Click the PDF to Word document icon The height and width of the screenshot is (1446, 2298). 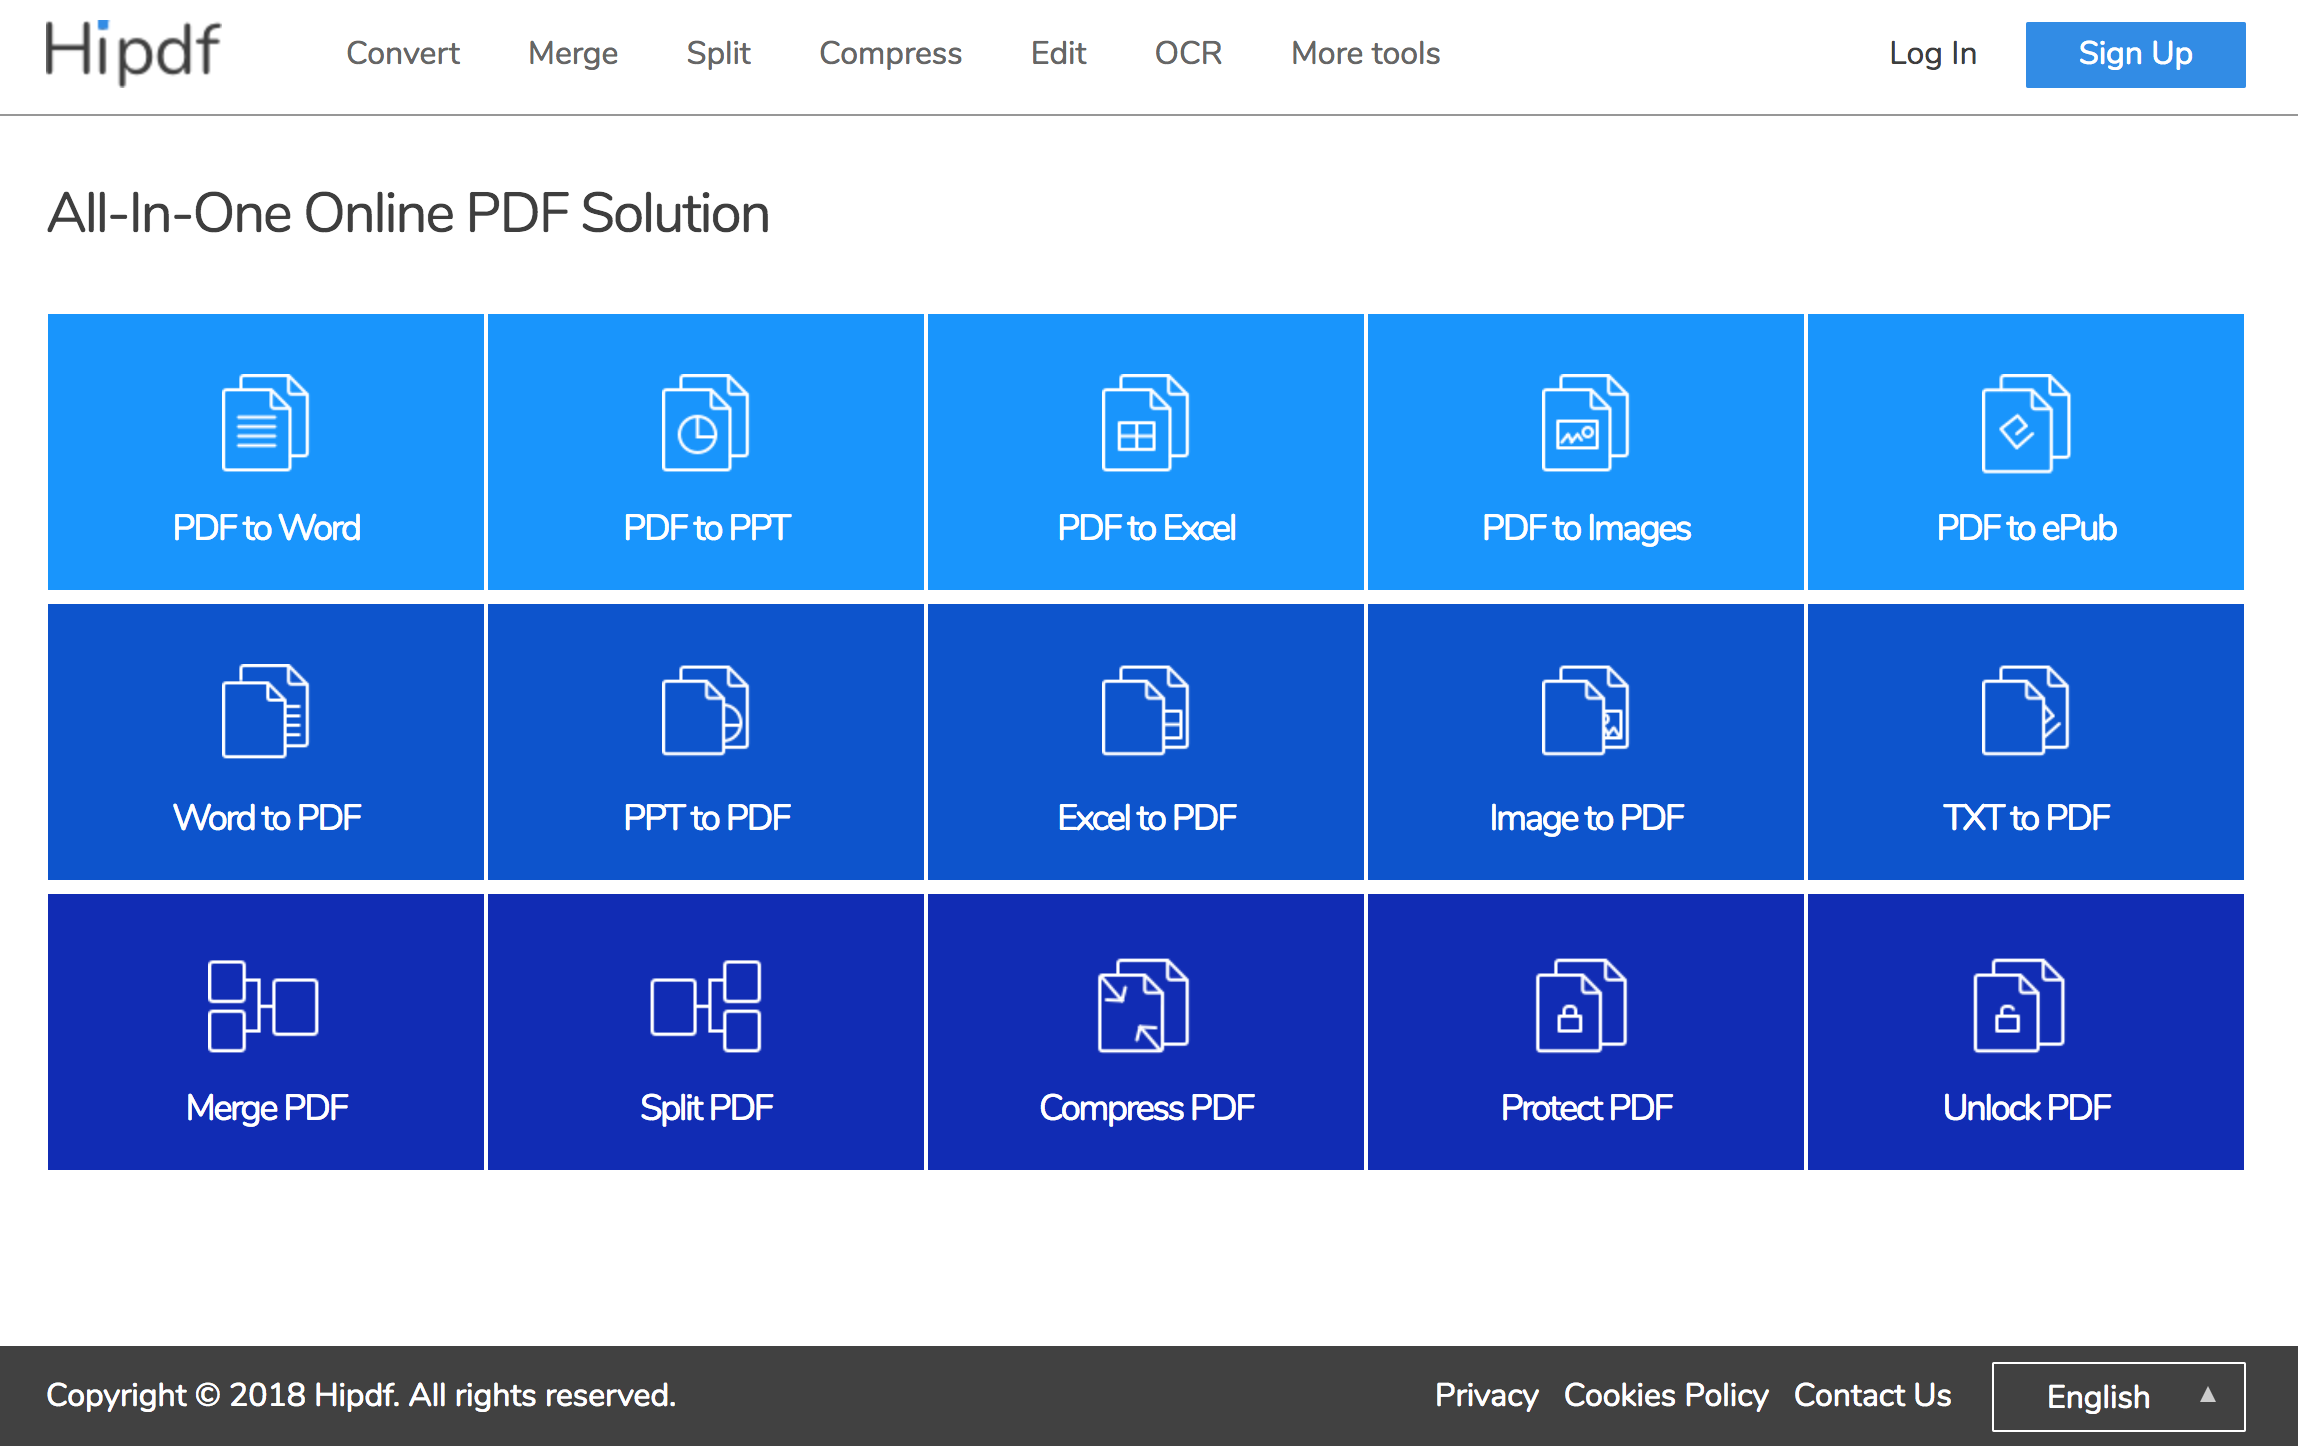[265, 422]
